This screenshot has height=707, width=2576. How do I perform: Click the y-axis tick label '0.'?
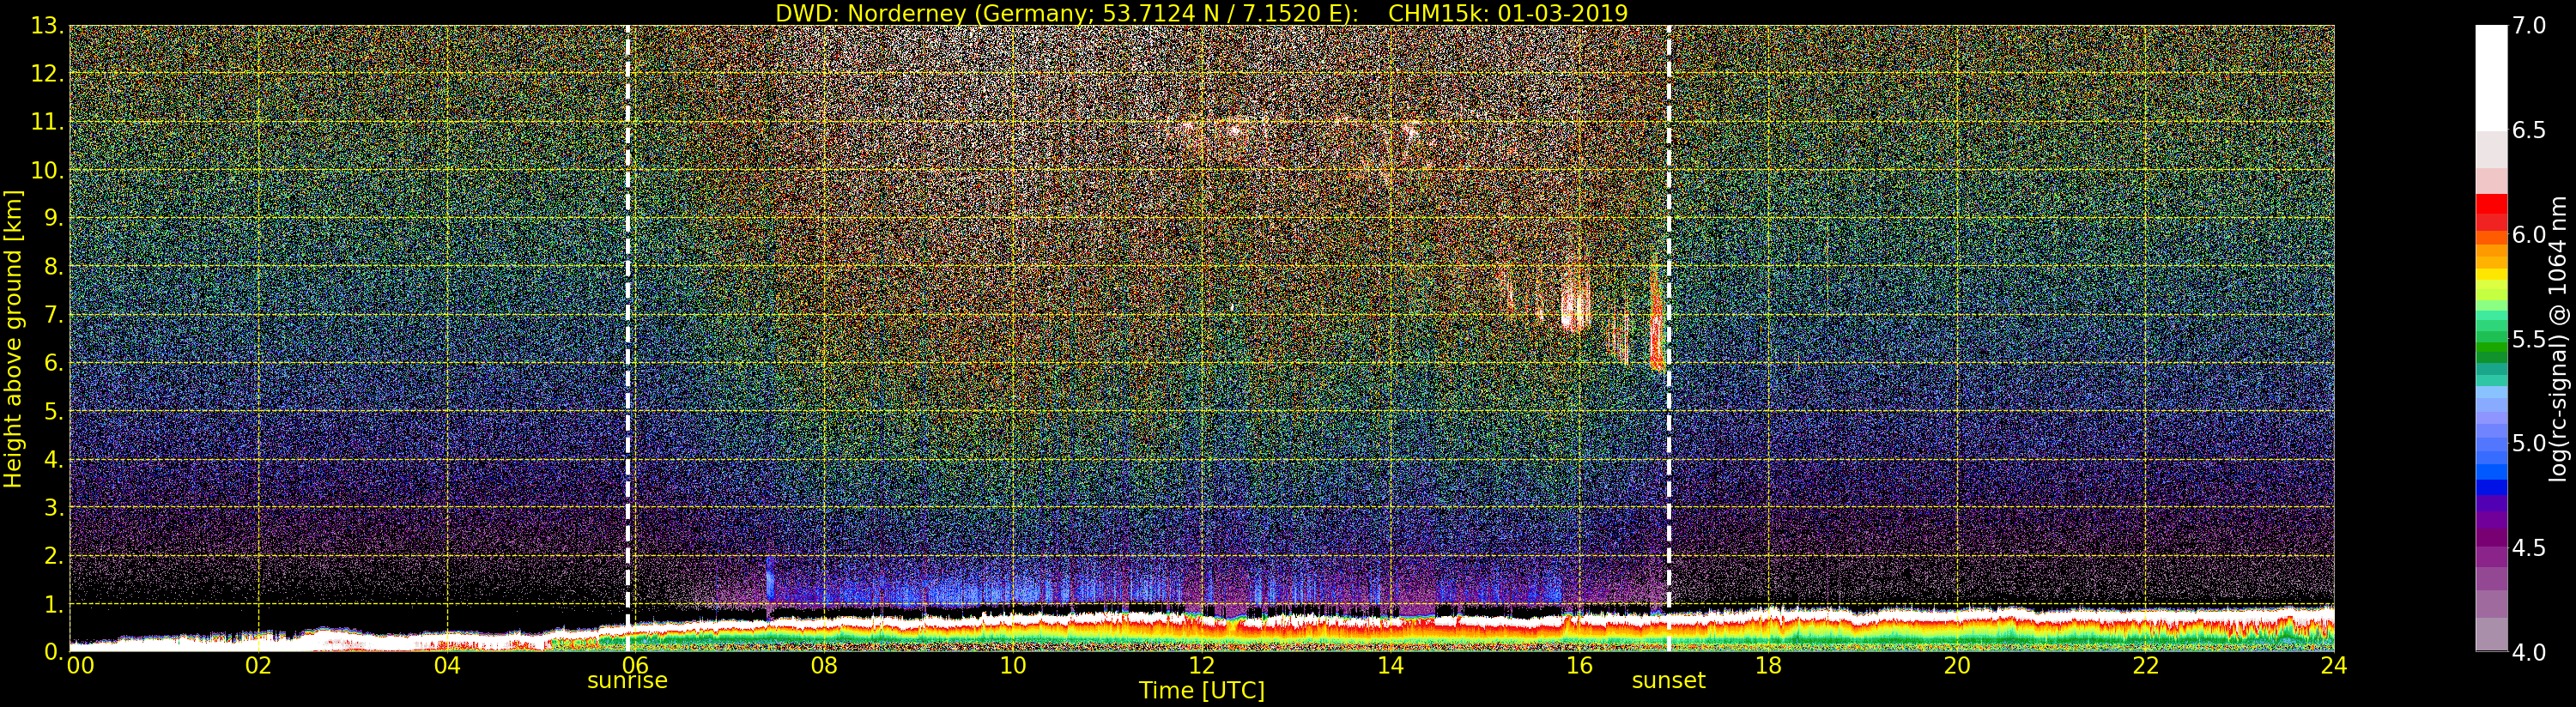click(53, 651)
